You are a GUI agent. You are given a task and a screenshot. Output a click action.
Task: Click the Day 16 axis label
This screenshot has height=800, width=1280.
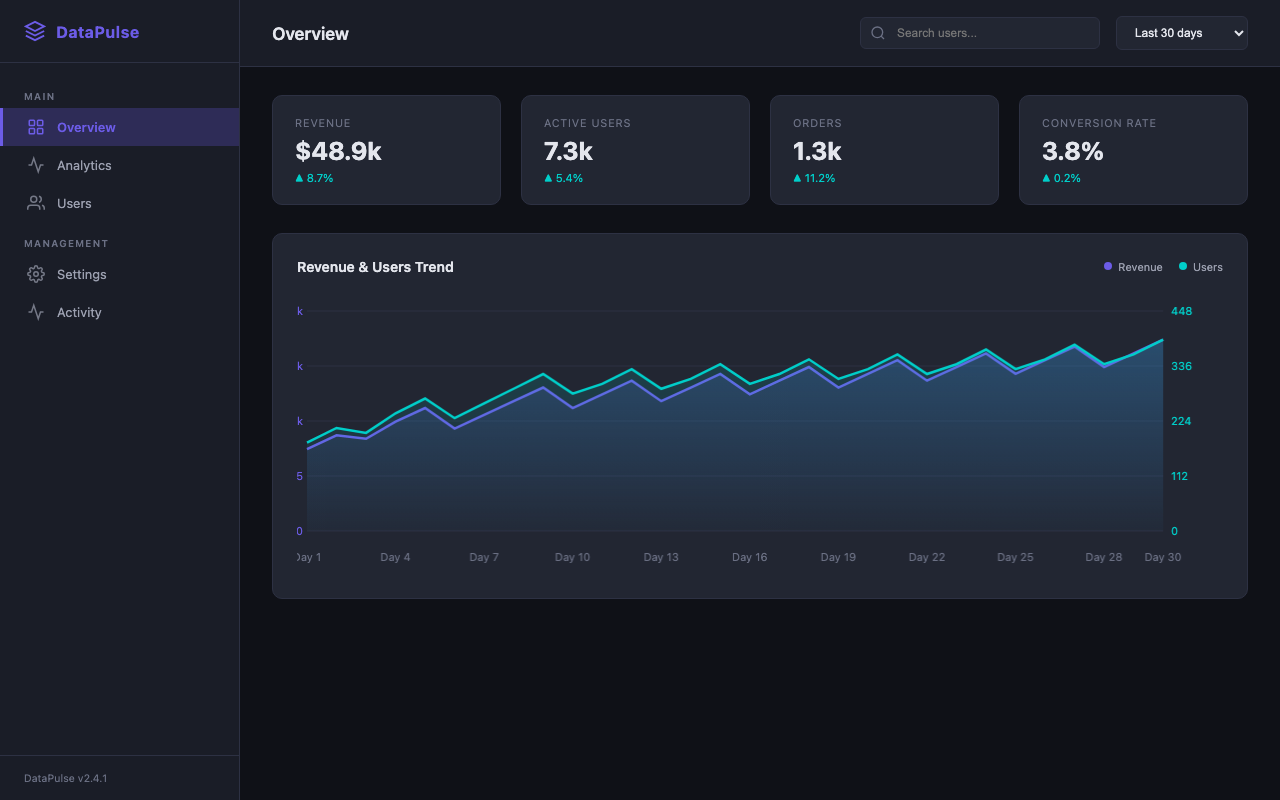749,557
